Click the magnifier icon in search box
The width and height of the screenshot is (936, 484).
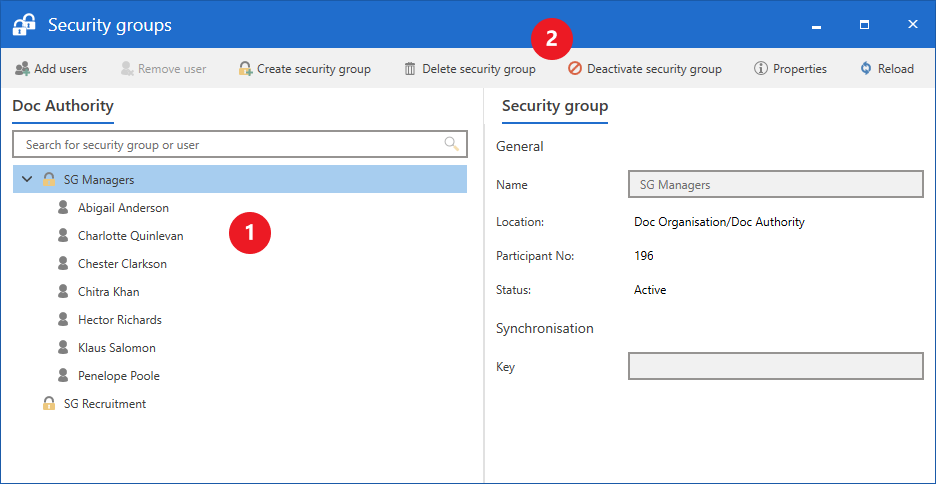pyautogui.click(x=452, y=144)
